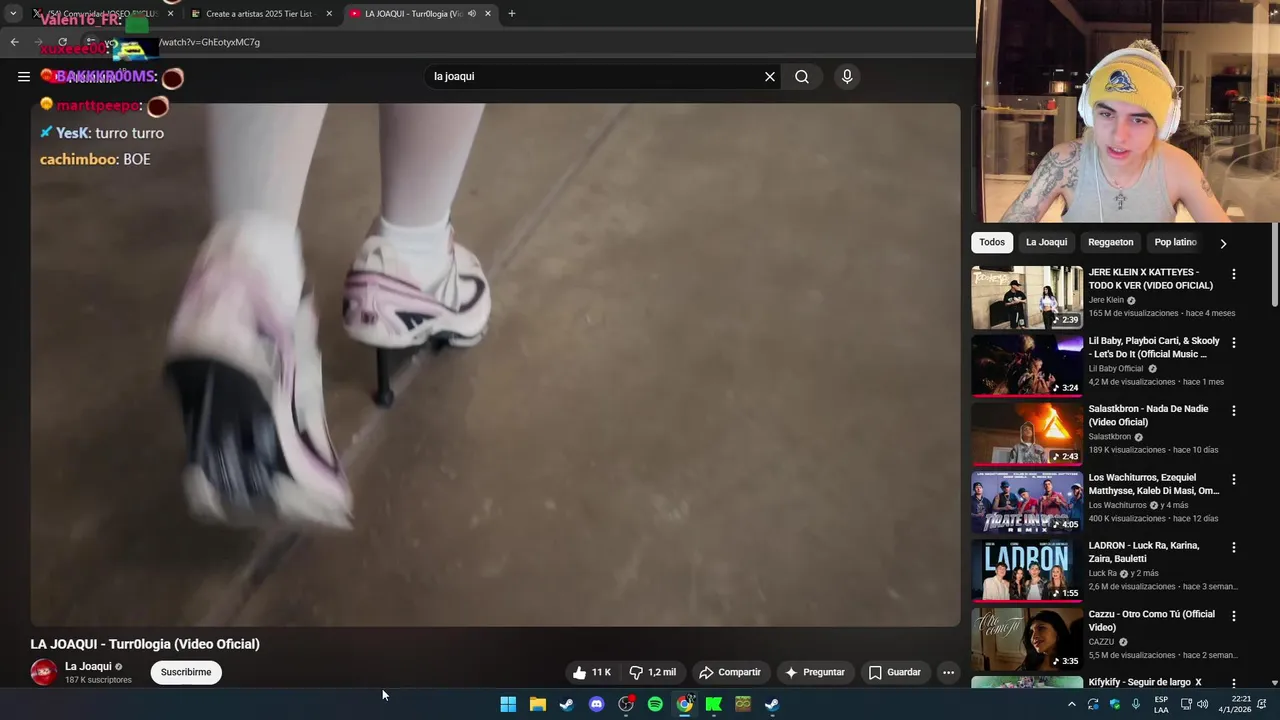Viewport: 1280px width, 720px height.
Task: Open options menu for Salastkbron video
Action: [1233, 411]
